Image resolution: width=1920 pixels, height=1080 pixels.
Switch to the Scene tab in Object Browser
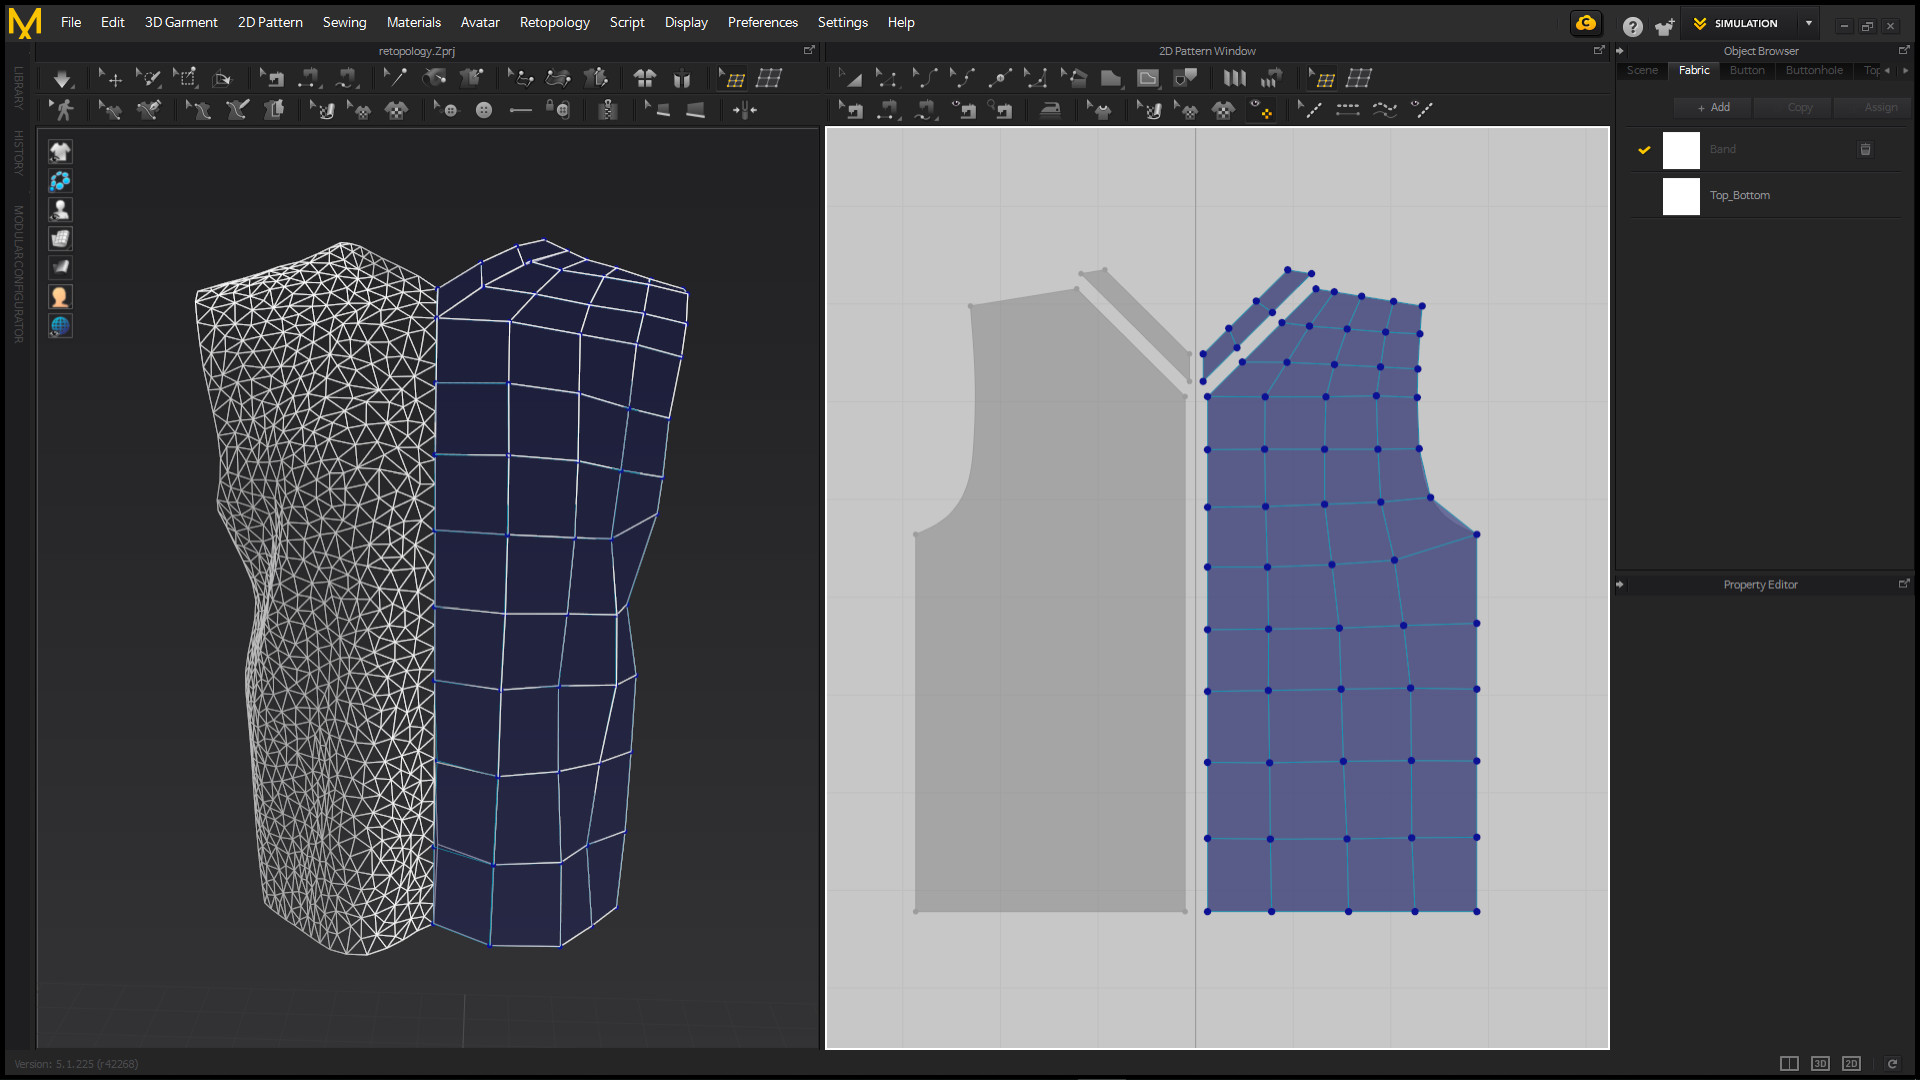(1641, 71)
